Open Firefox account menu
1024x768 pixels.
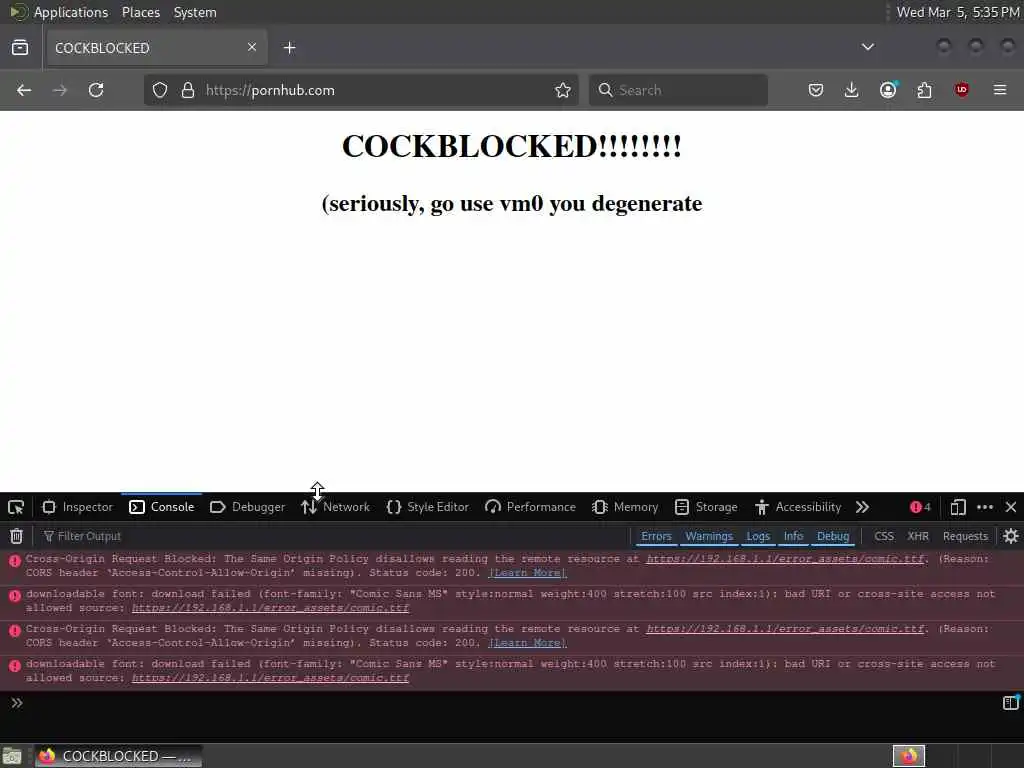pyautogui.click(x=888, y=90)
